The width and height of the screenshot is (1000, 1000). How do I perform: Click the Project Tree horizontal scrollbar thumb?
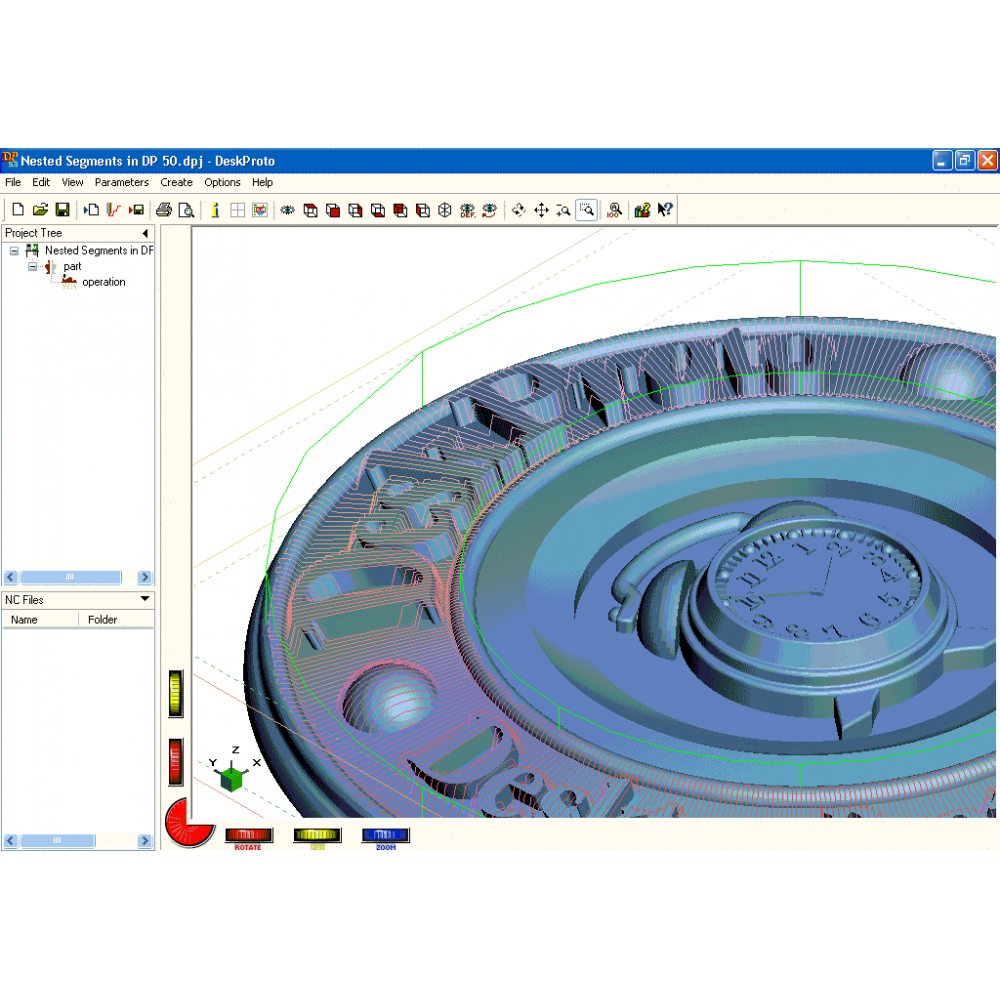(x=70, y=577)
